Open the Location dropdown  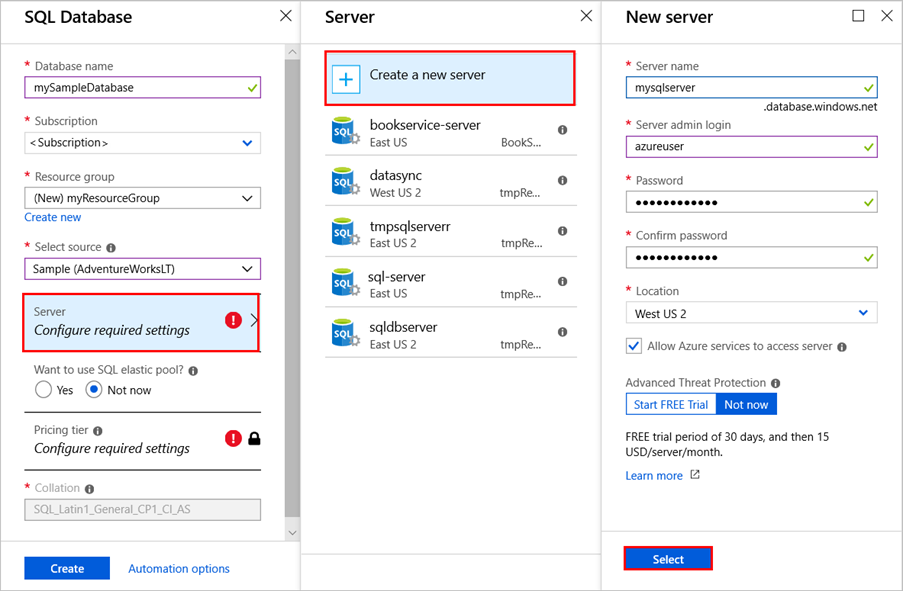(x=752, y=313)
